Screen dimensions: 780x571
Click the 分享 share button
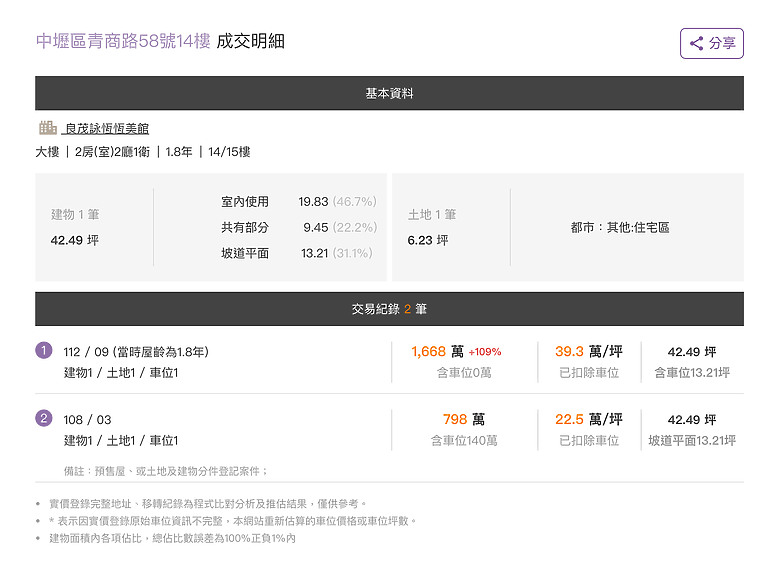712,43
